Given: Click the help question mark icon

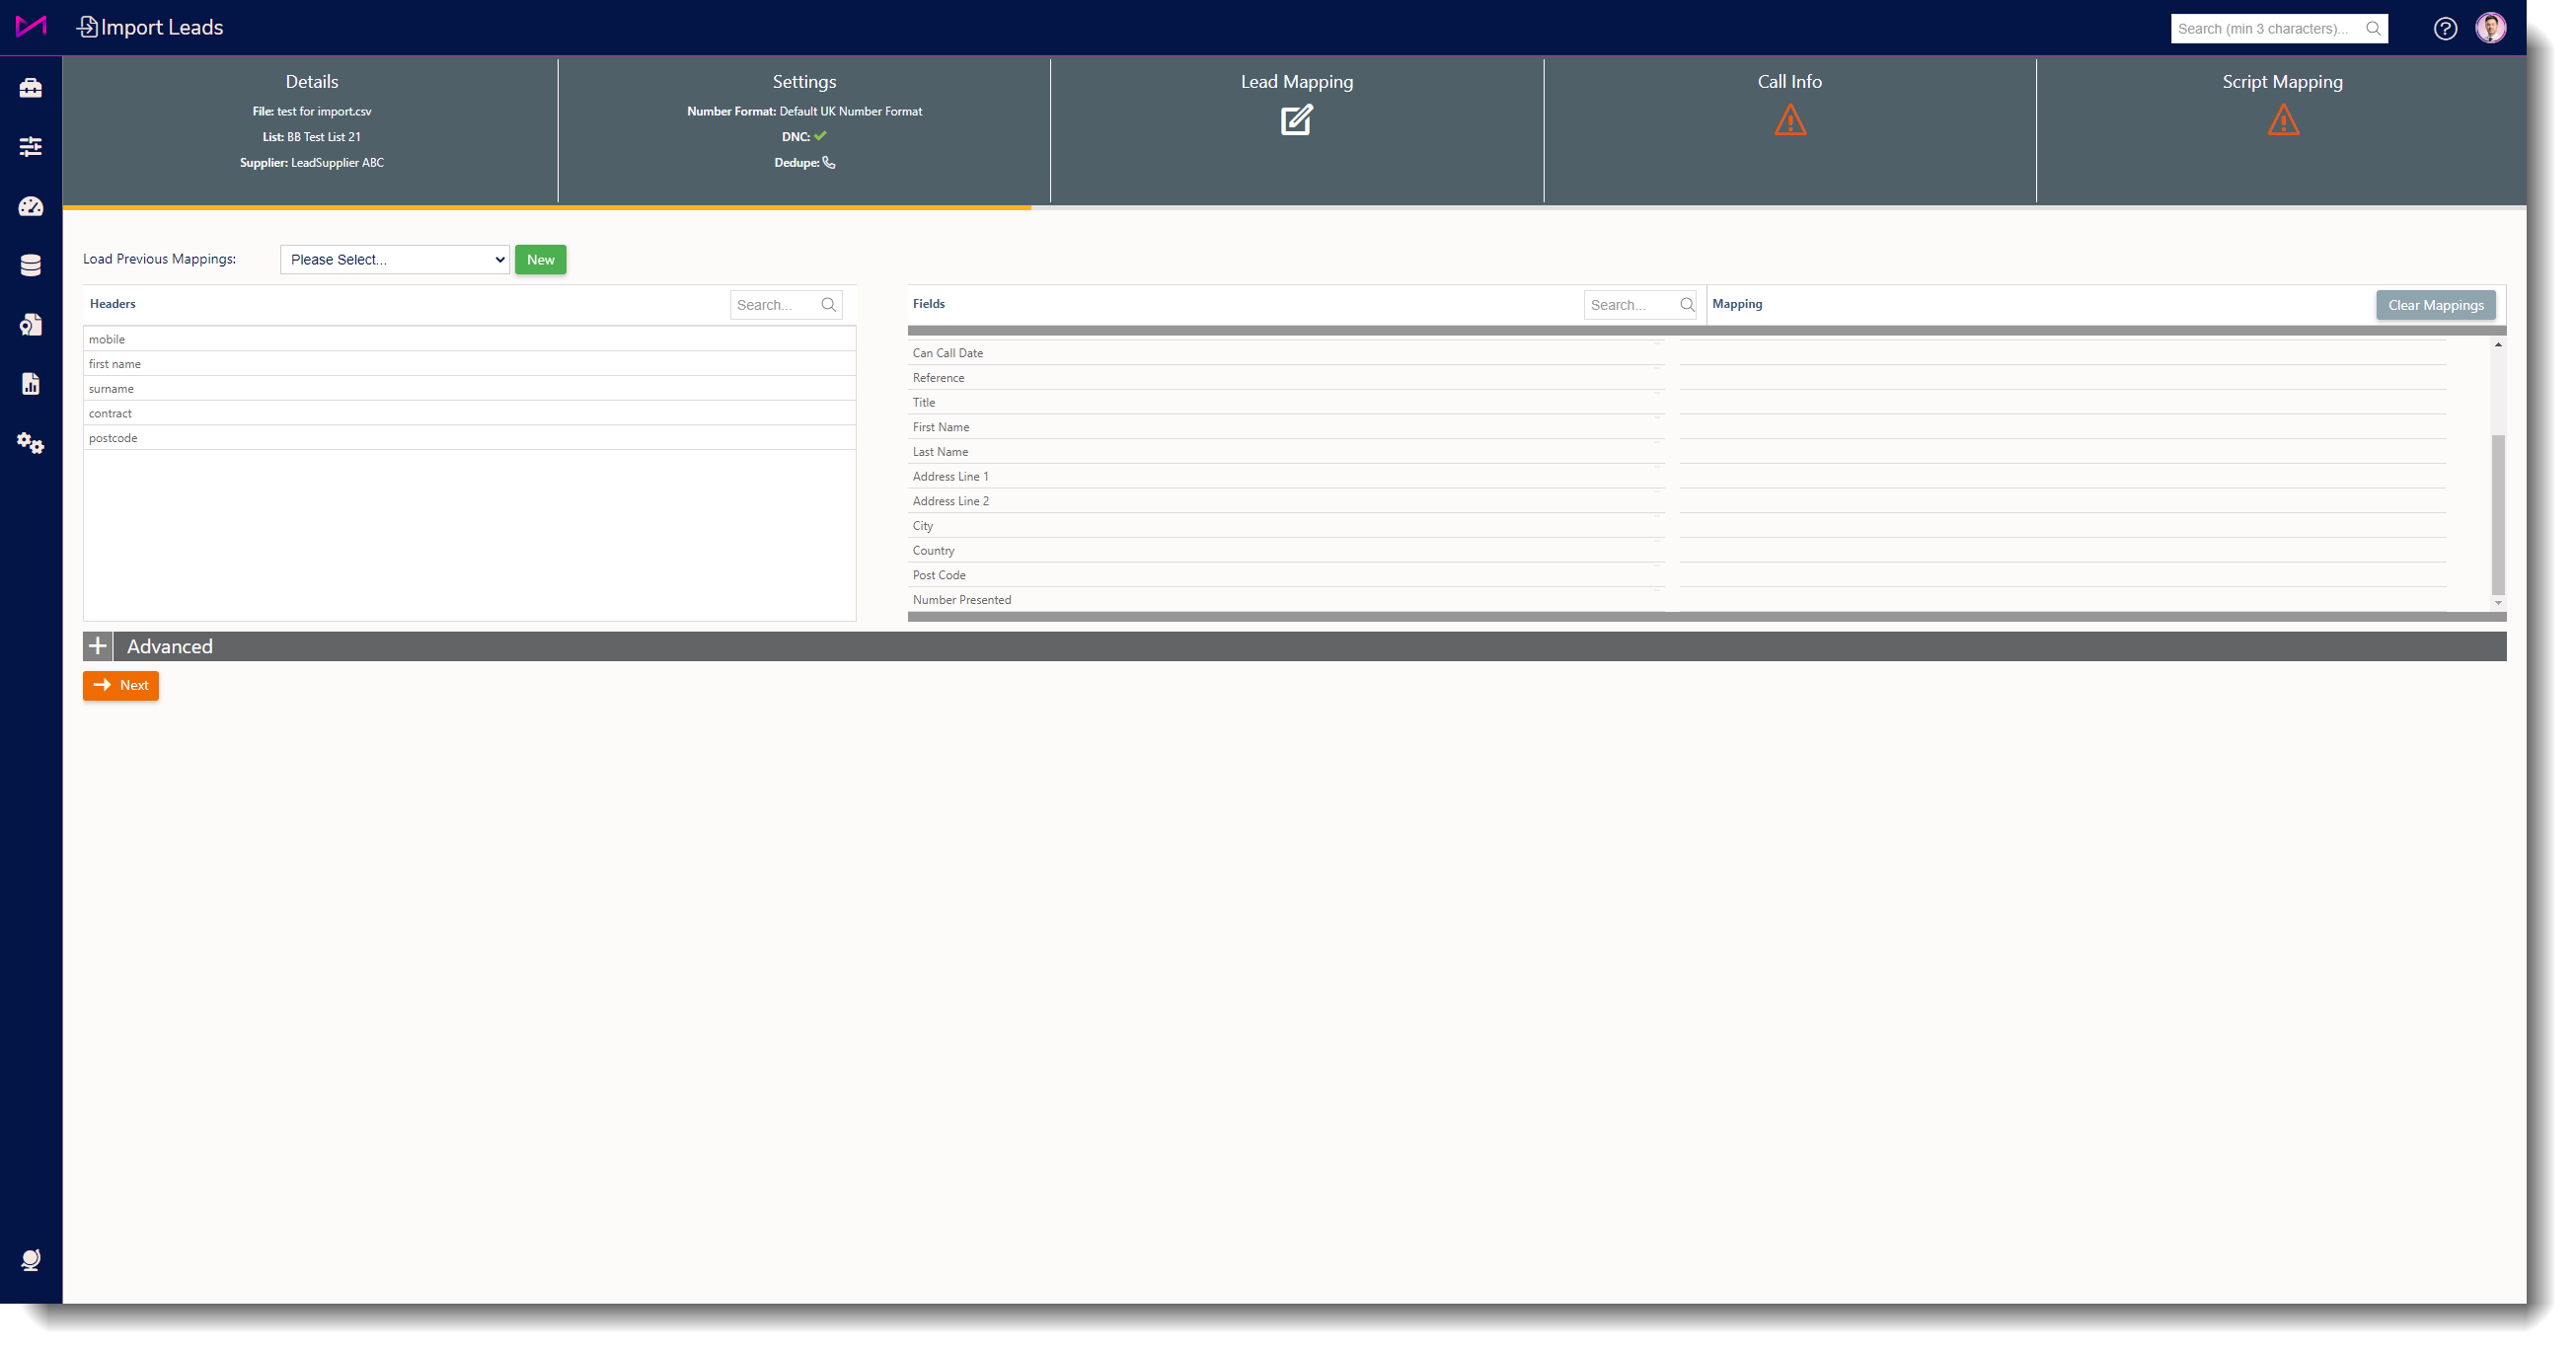Looking at the screenshot, I should pyautogui.click(x=2444, y=28).
